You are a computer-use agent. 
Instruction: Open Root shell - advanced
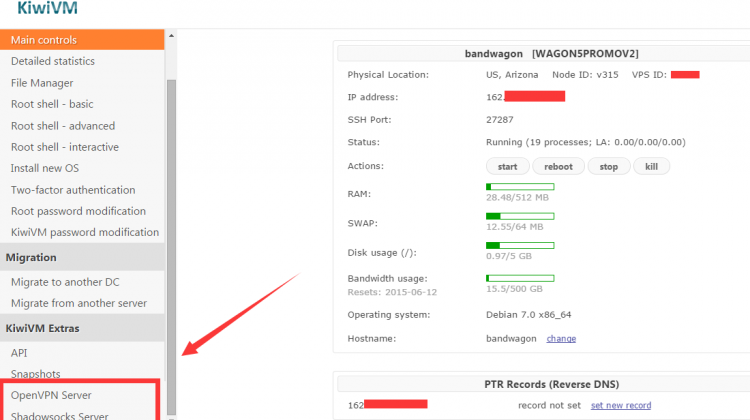(63, 126)
